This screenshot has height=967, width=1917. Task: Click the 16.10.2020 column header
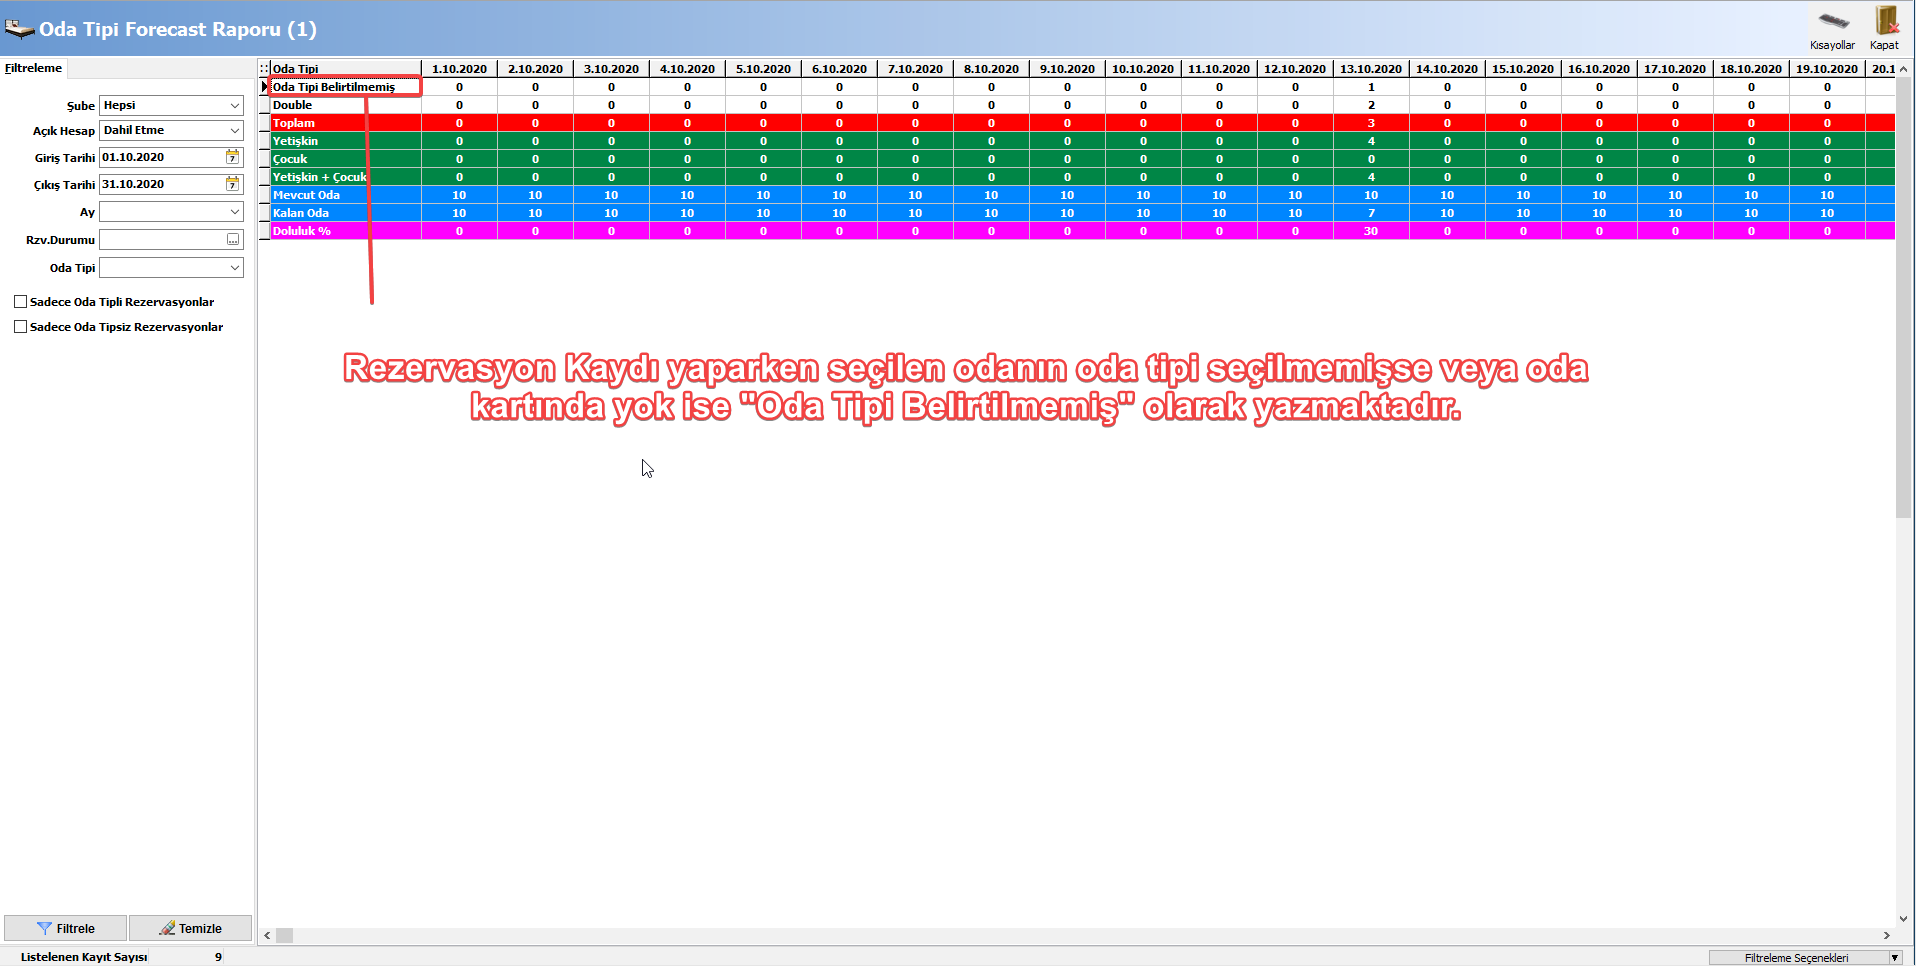[1599, 69]
